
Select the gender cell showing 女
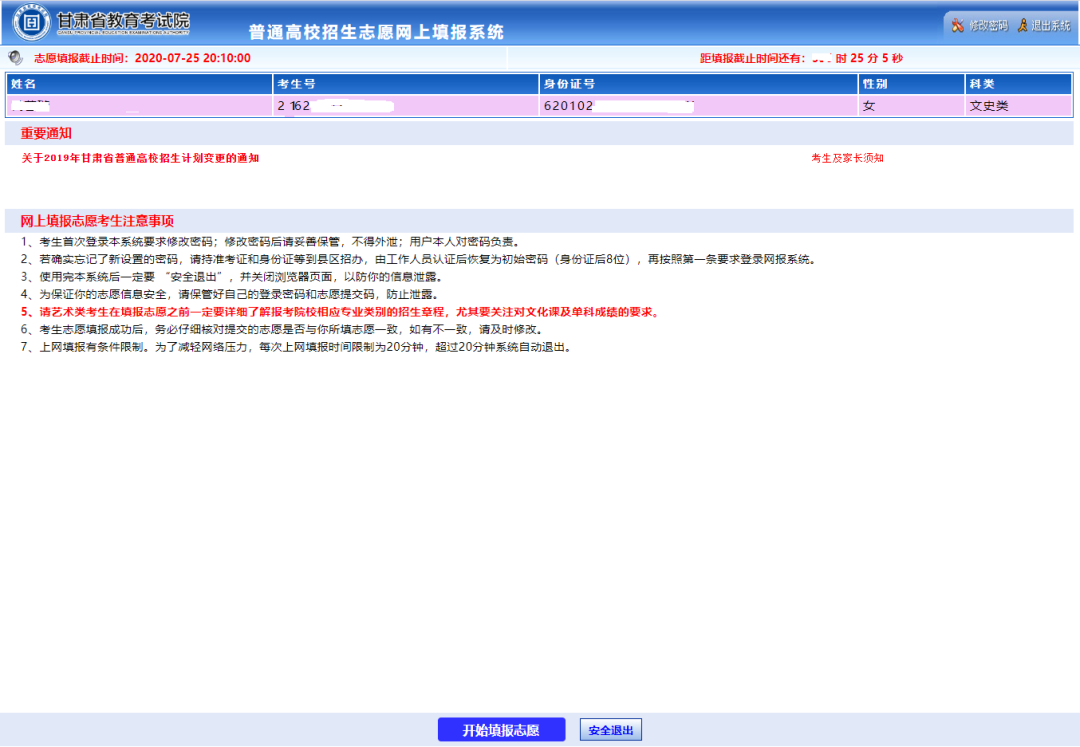coord(868,105)
